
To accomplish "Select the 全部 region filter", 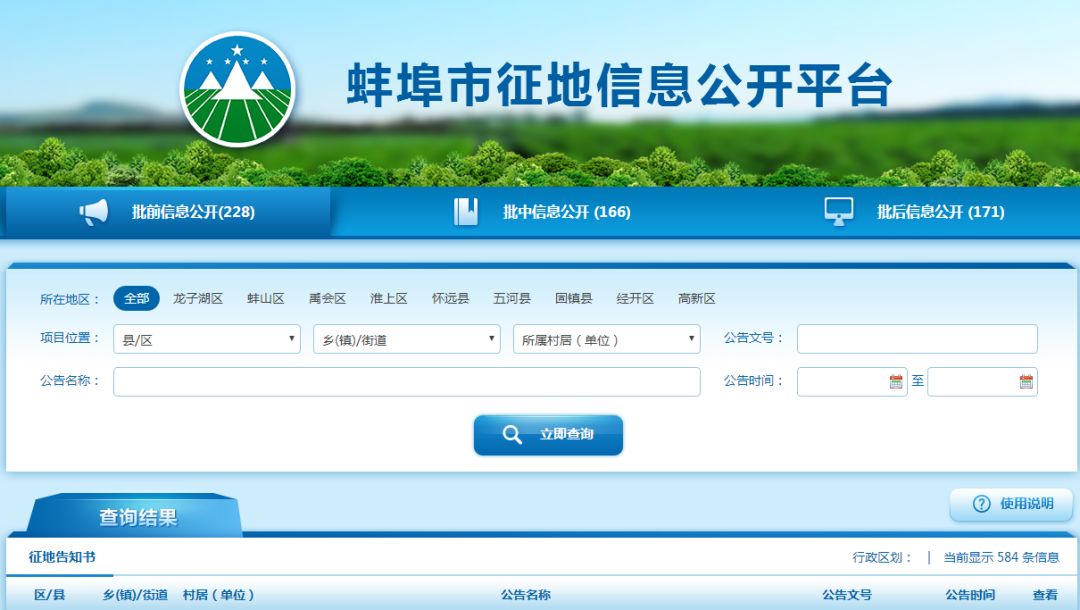I will pos(136,298).
